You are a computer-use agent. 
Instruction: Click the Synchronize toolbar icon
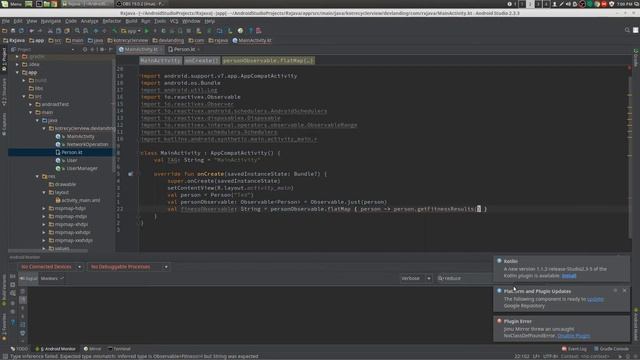(22, 31)
